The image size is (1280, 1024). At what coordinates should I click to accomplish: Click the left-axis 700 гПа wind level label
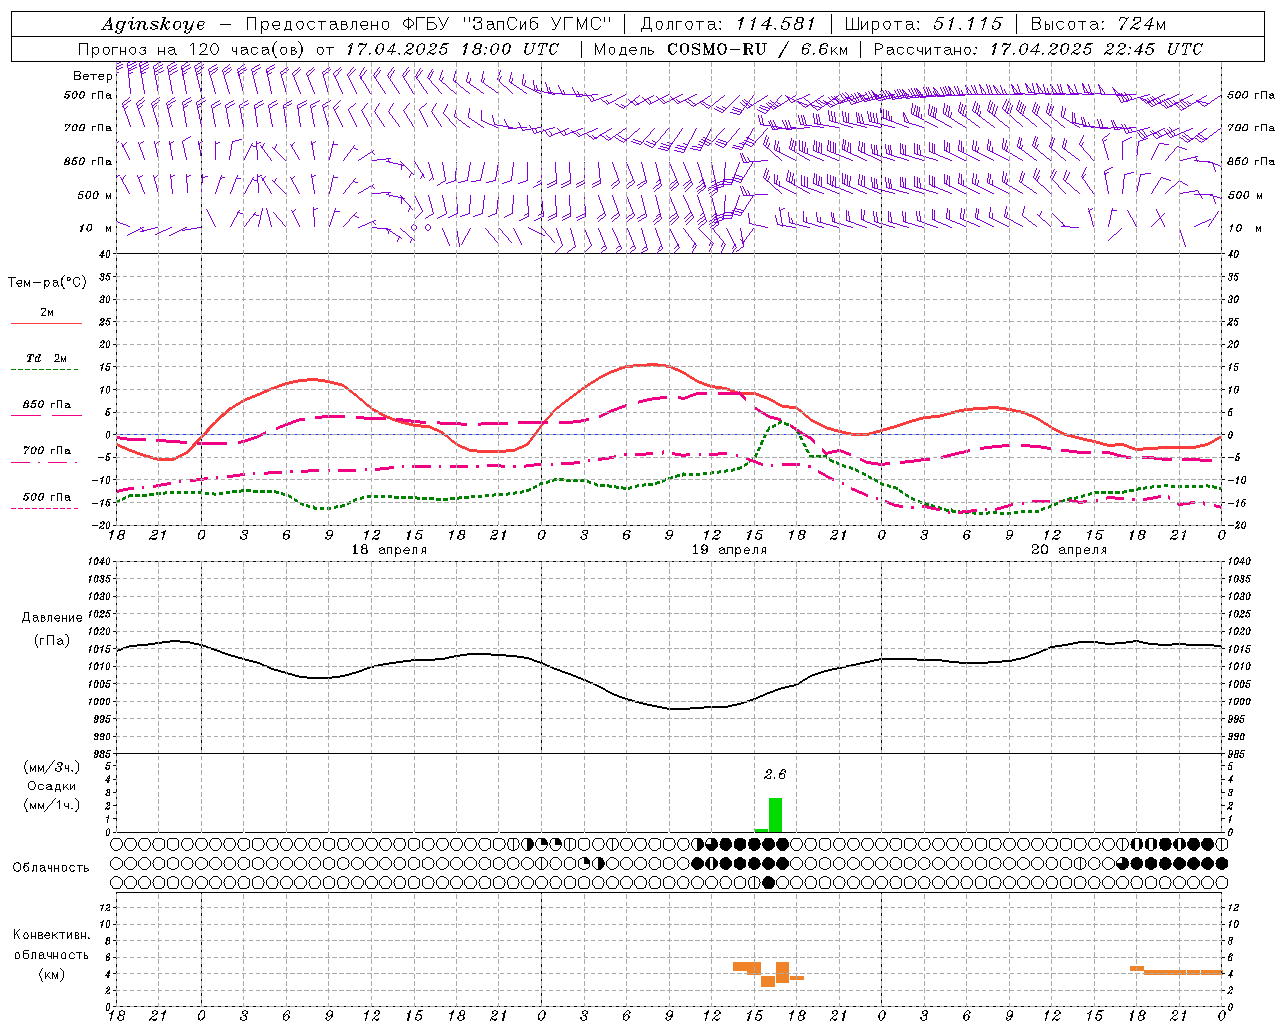tap(88, 128)
